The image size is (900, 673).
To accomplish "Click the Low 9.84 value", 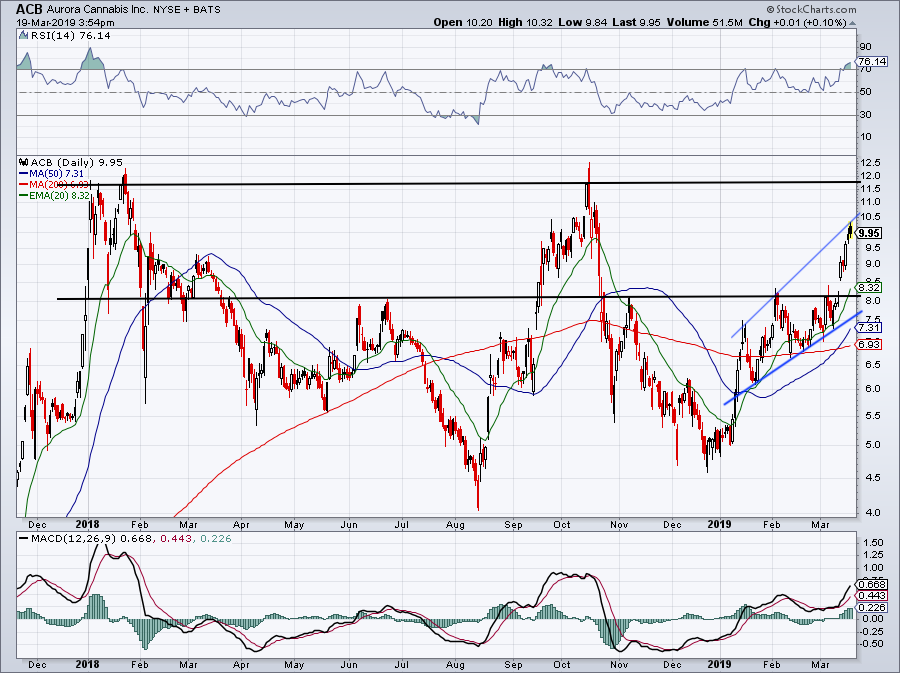I will tap(583, 22).
